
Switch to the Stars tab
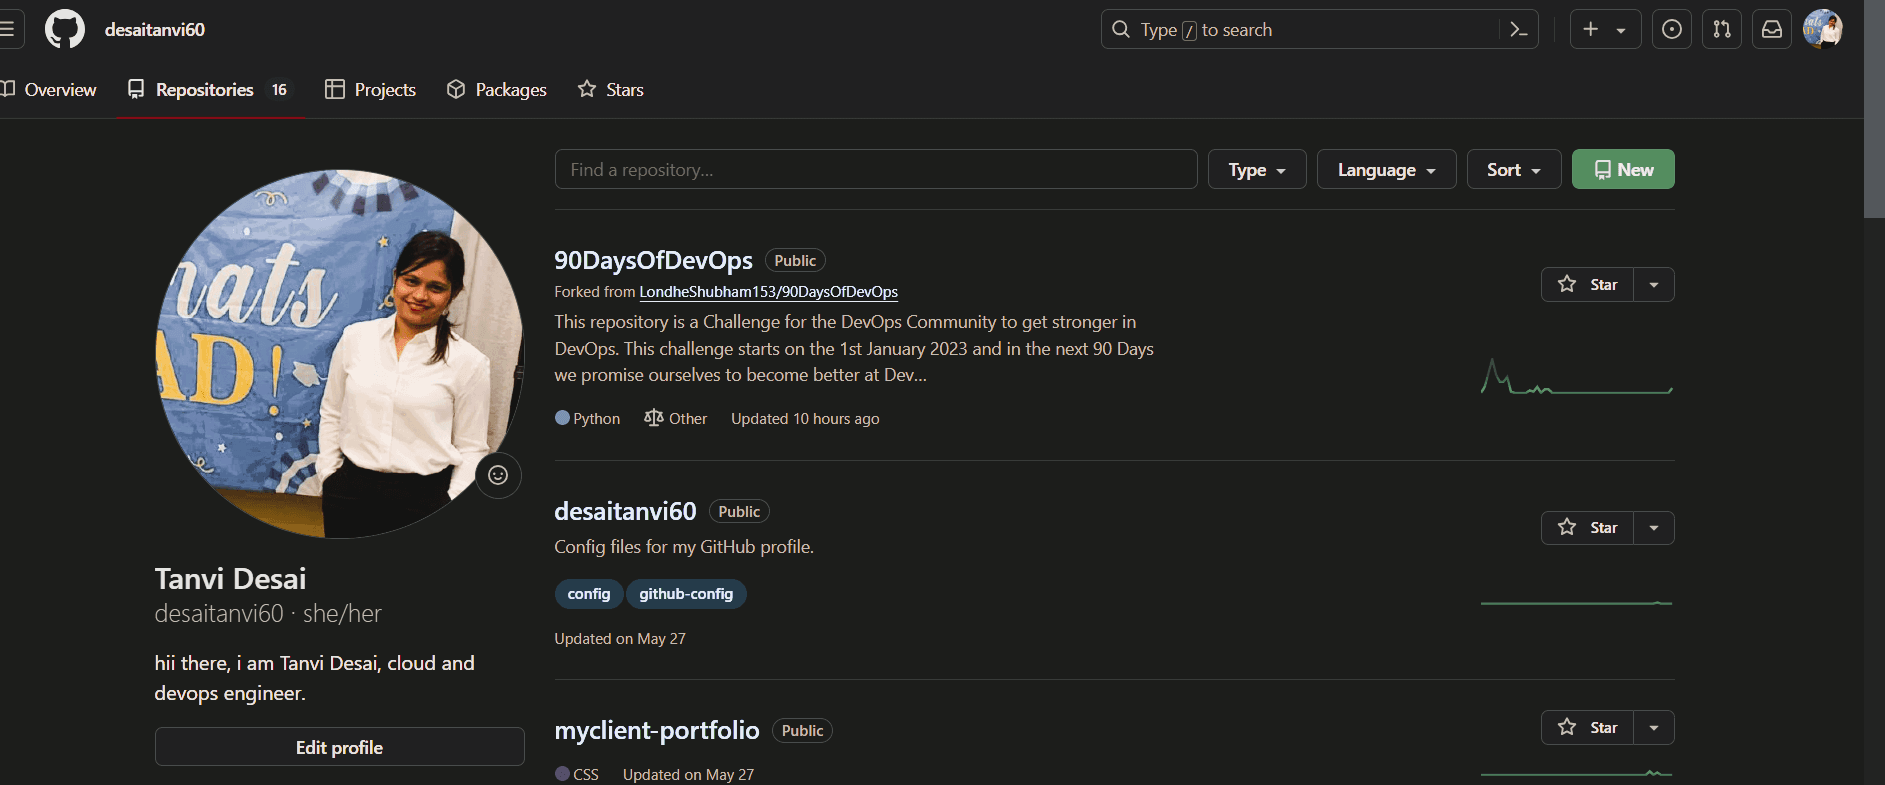coord(611,90)
